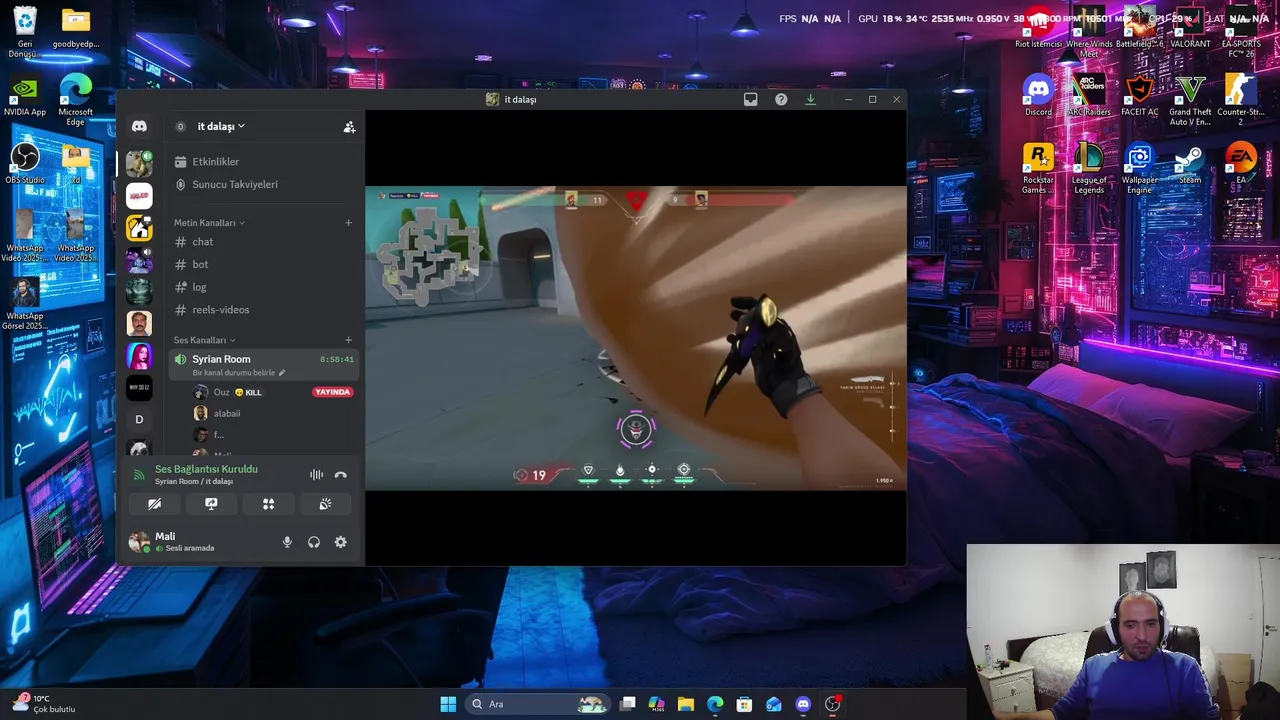Select the Syrian Room voice channel

pos(263,364)
